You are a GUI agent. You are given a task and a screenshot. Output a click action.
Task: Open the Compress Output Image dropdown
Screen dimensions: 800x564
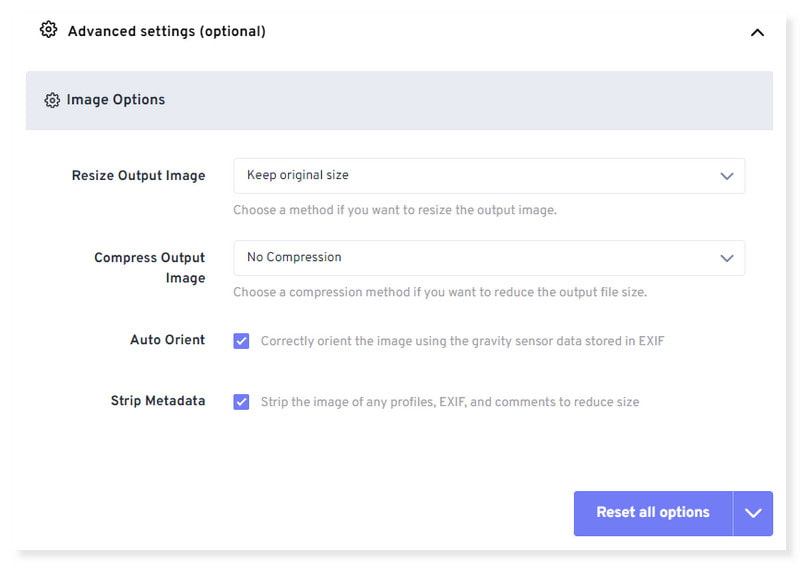tap(488, 257)
